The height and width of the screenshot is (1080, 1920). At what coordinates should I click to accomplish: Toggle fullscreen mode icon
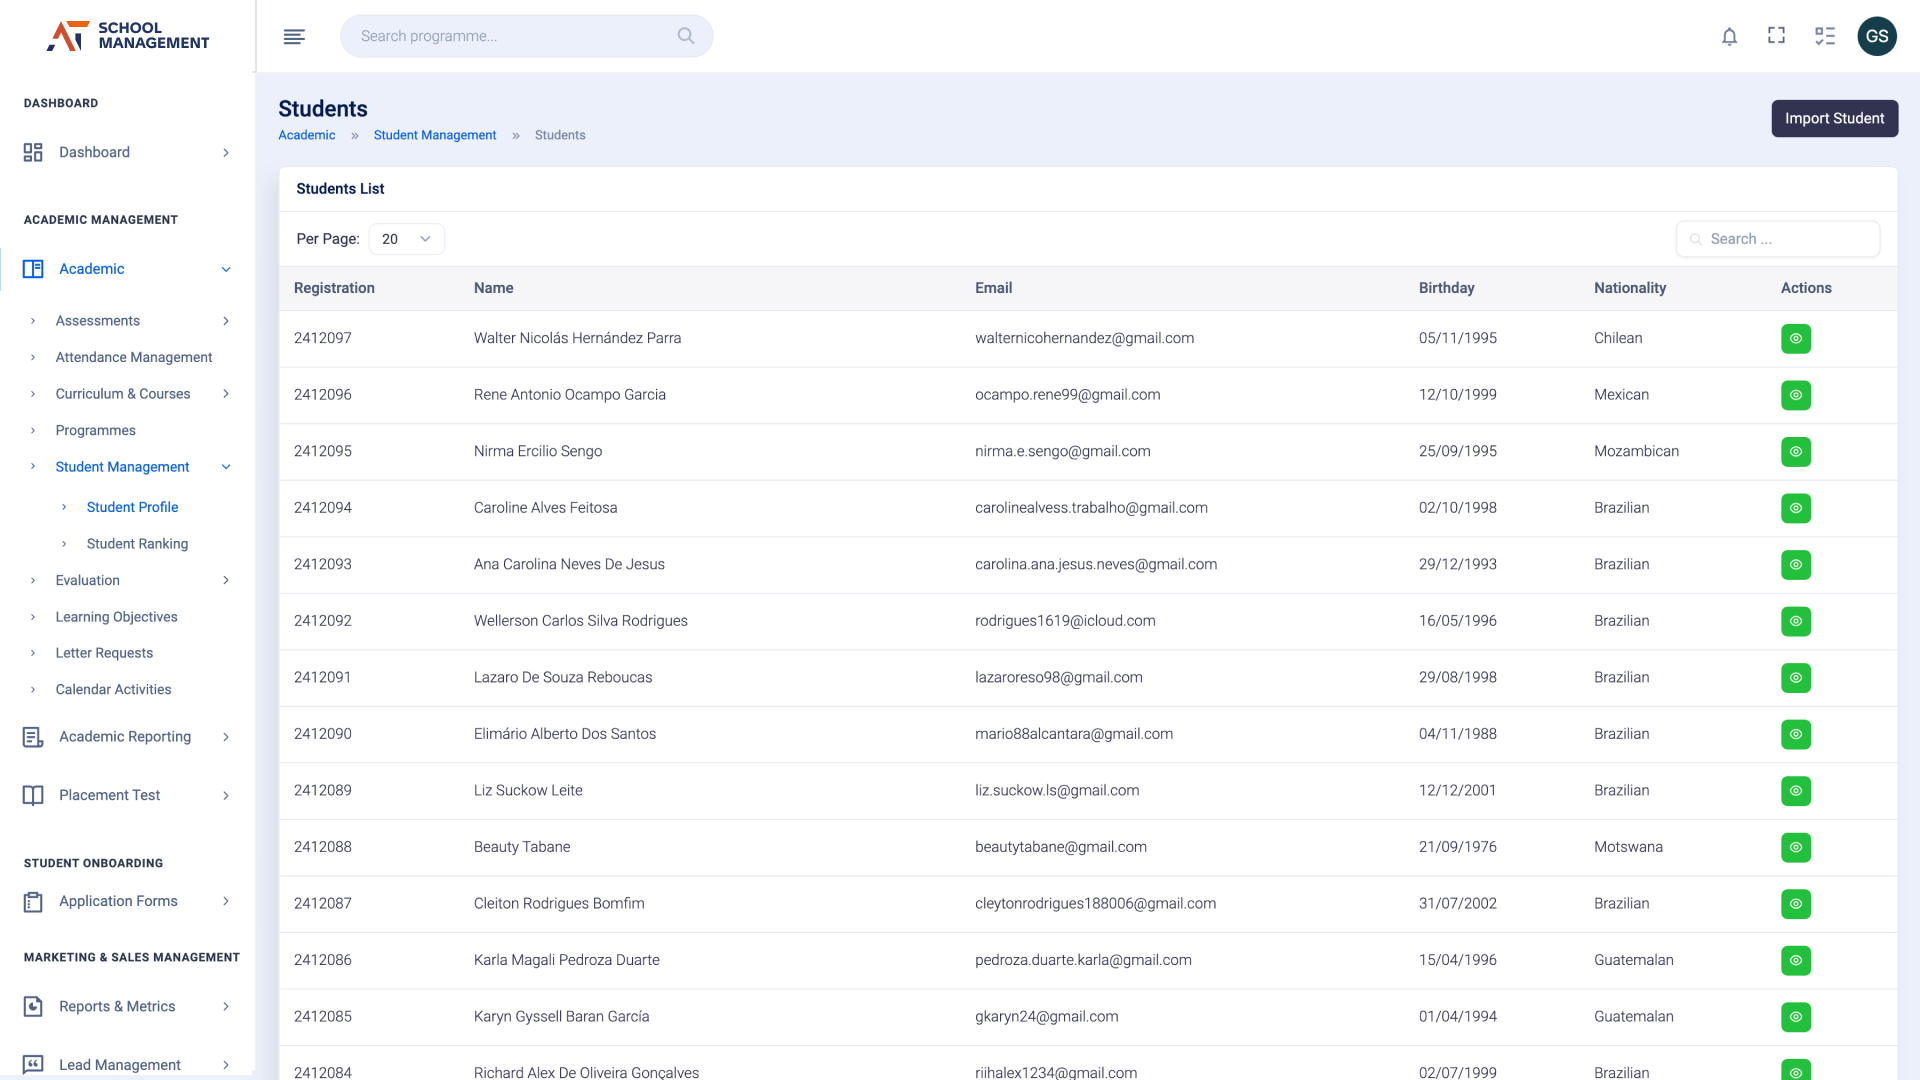click(x=1777, y=36)
